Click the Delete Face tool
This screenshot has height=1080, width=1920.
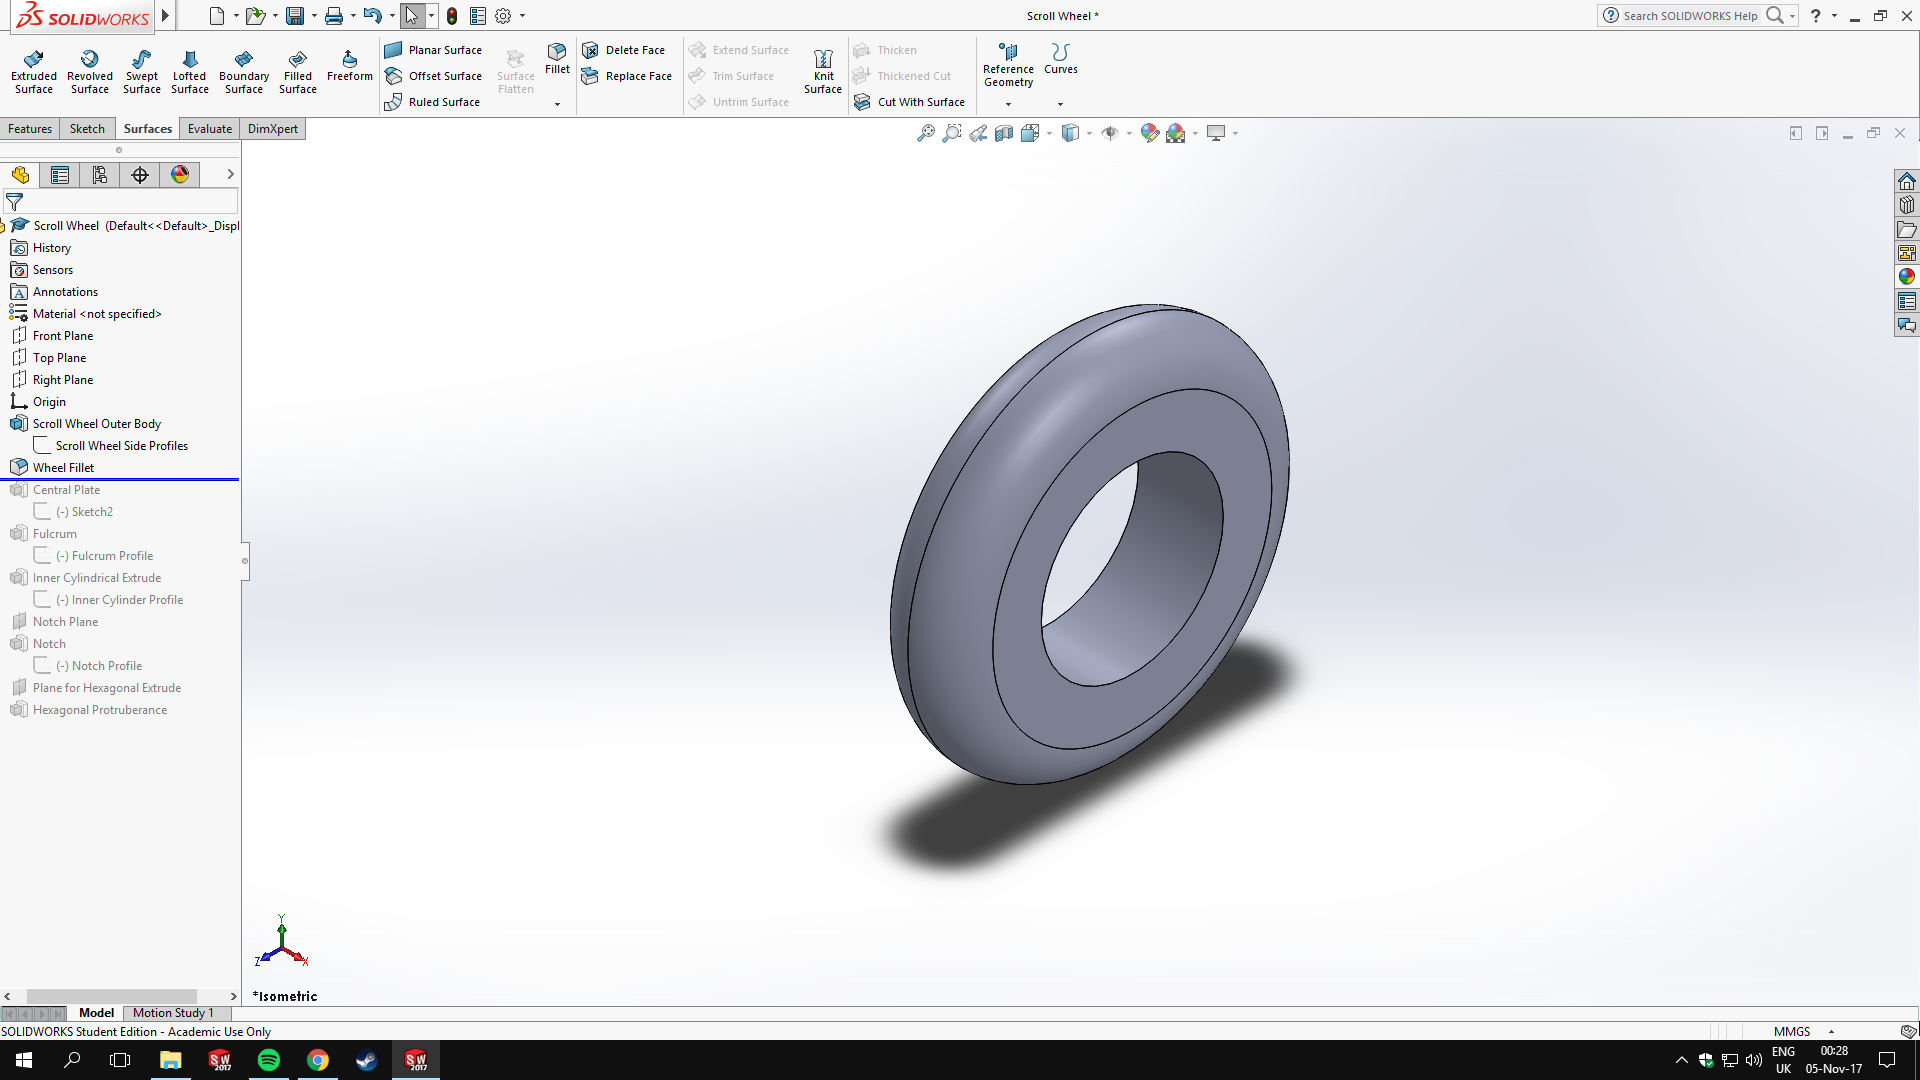(x=623, y=50)
